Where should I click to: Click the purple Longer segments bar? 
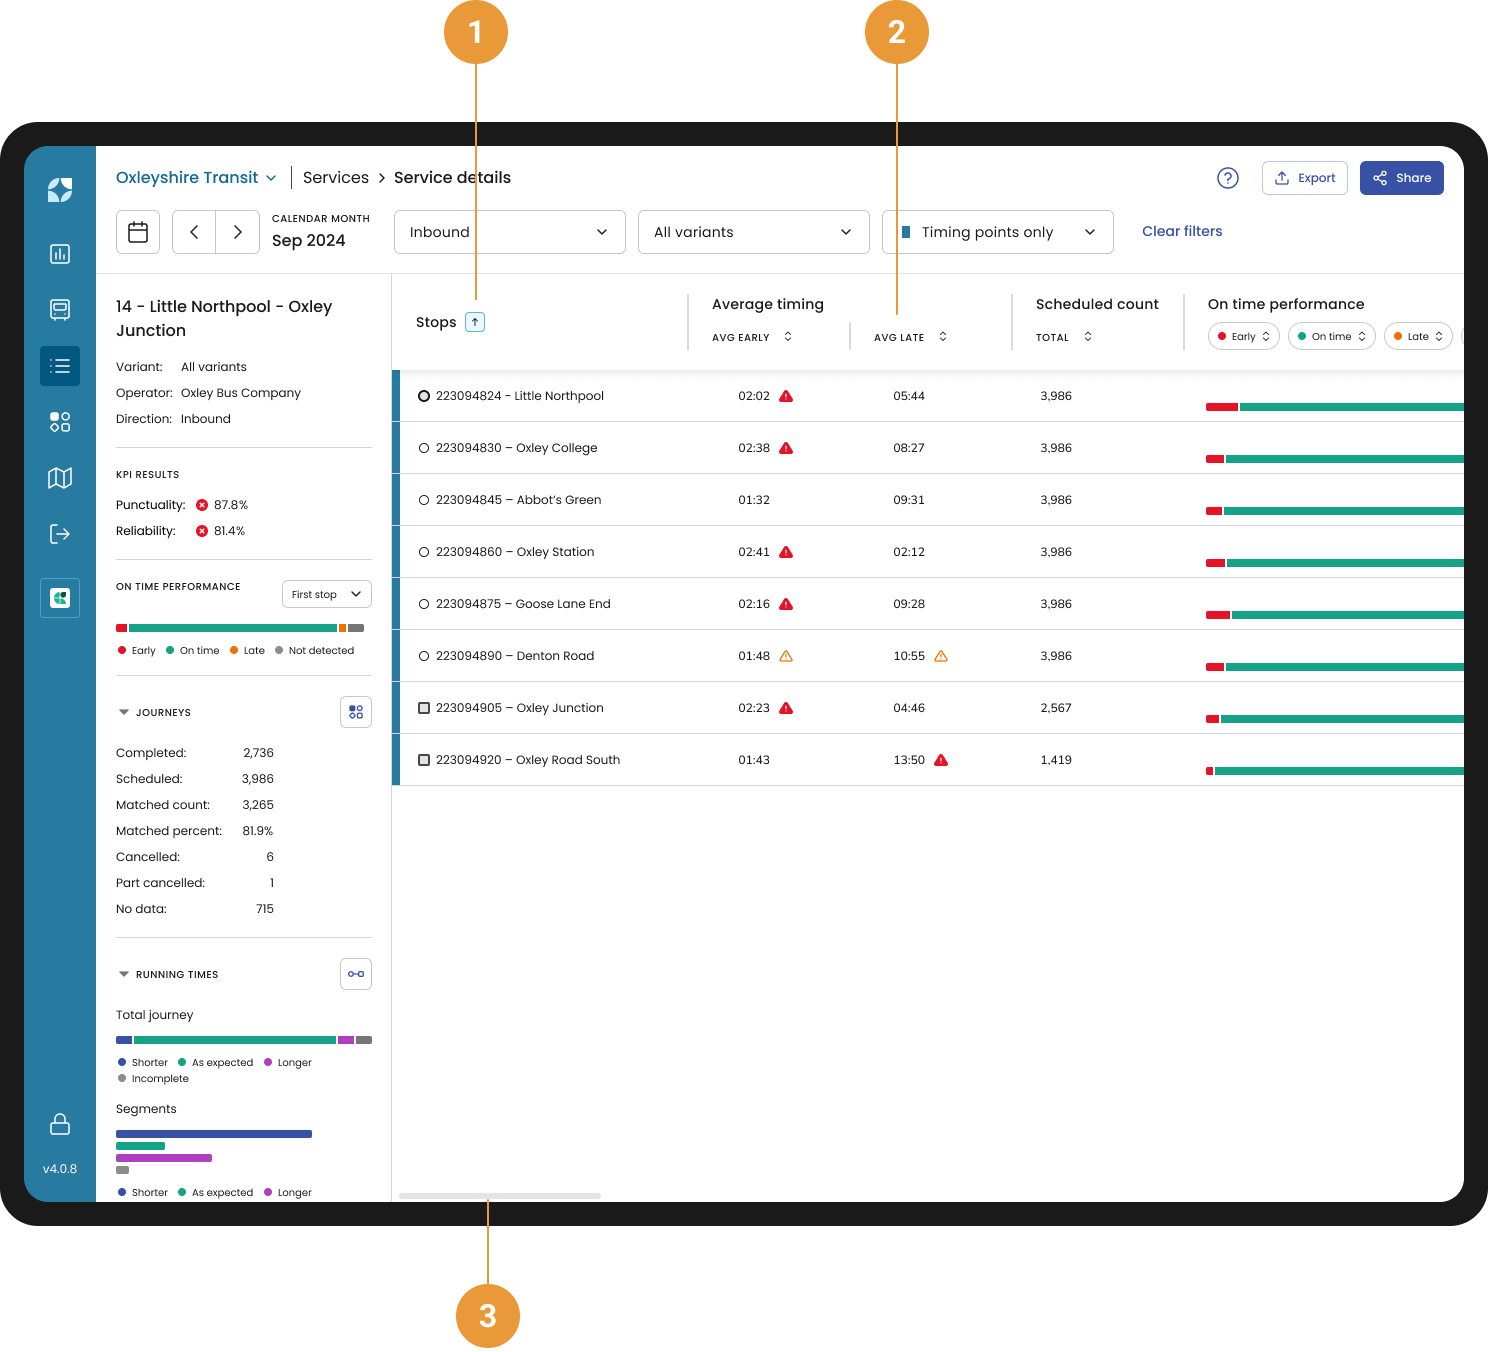(x=164, y=1158)
